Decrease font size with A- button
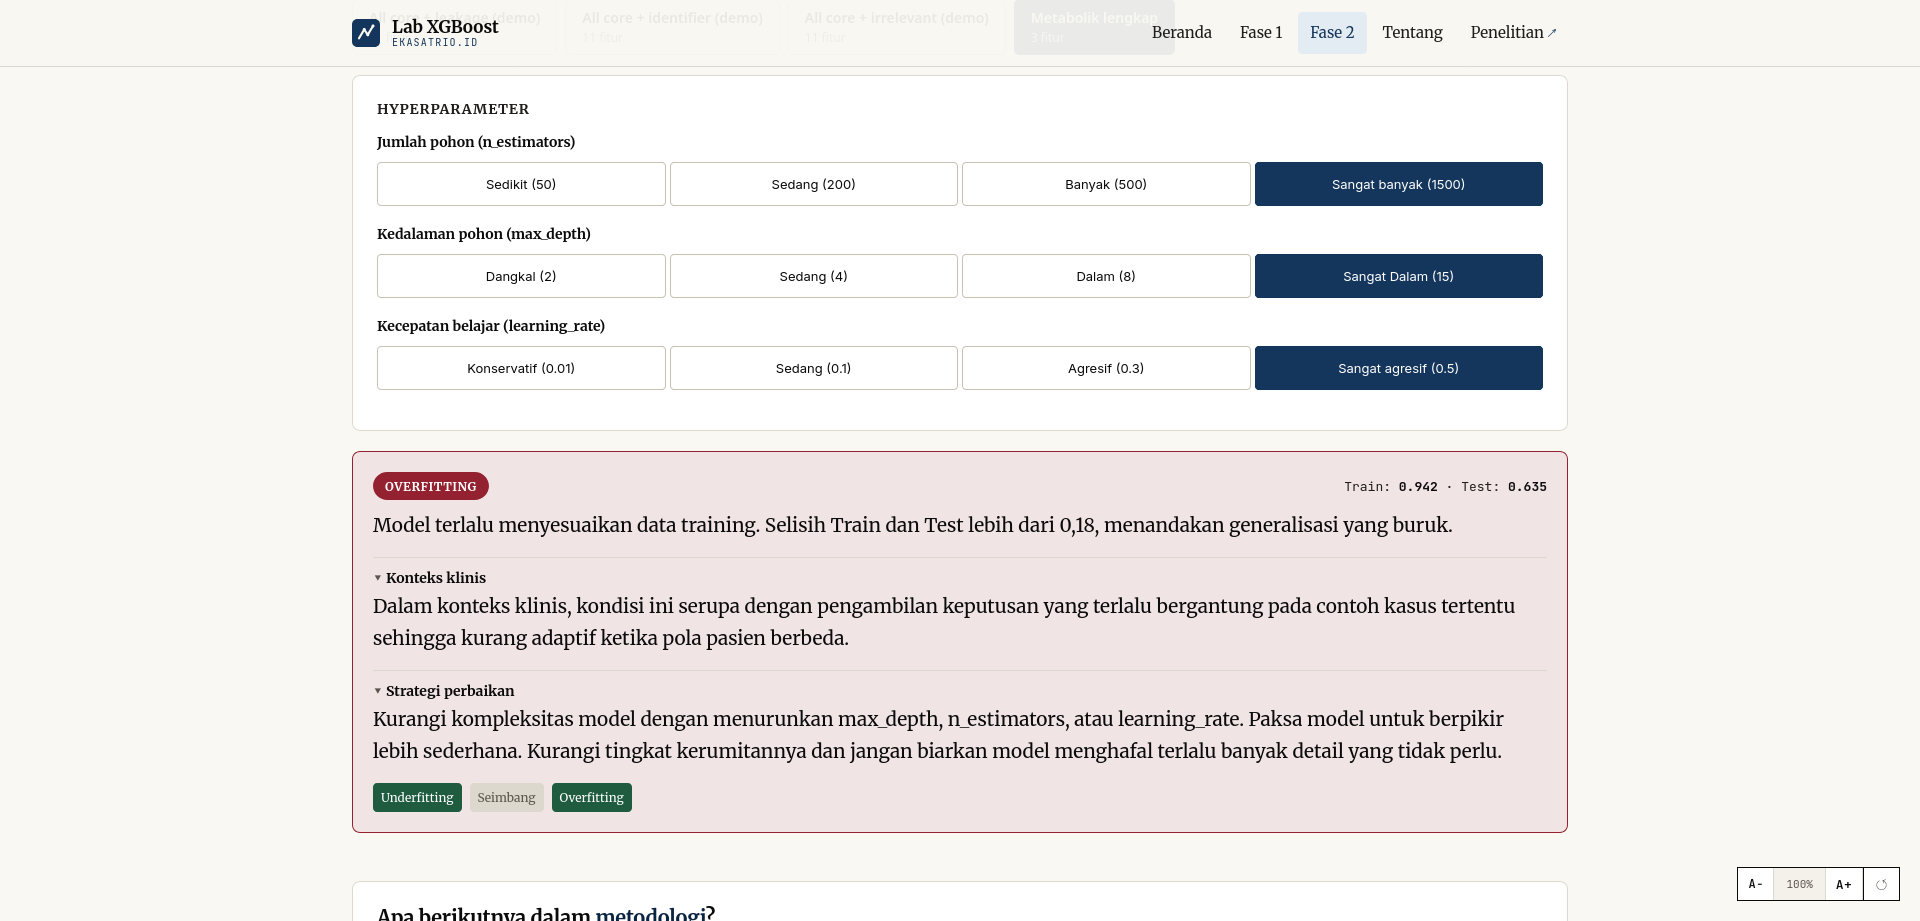The height and width of the screenshot is (921, 1920). (1755, 884)
